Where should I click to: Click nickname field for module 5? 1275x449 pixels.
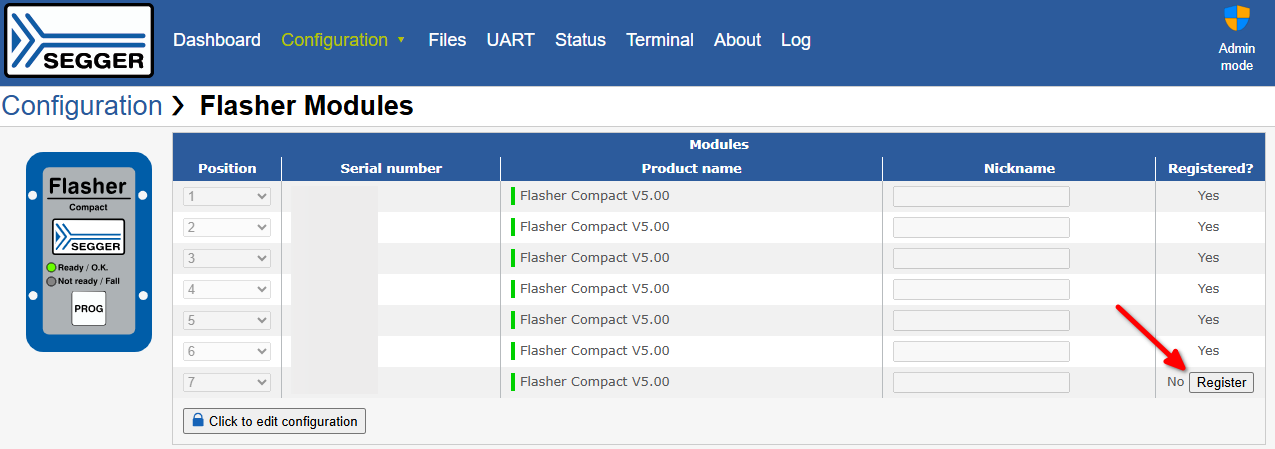point(981,320)
